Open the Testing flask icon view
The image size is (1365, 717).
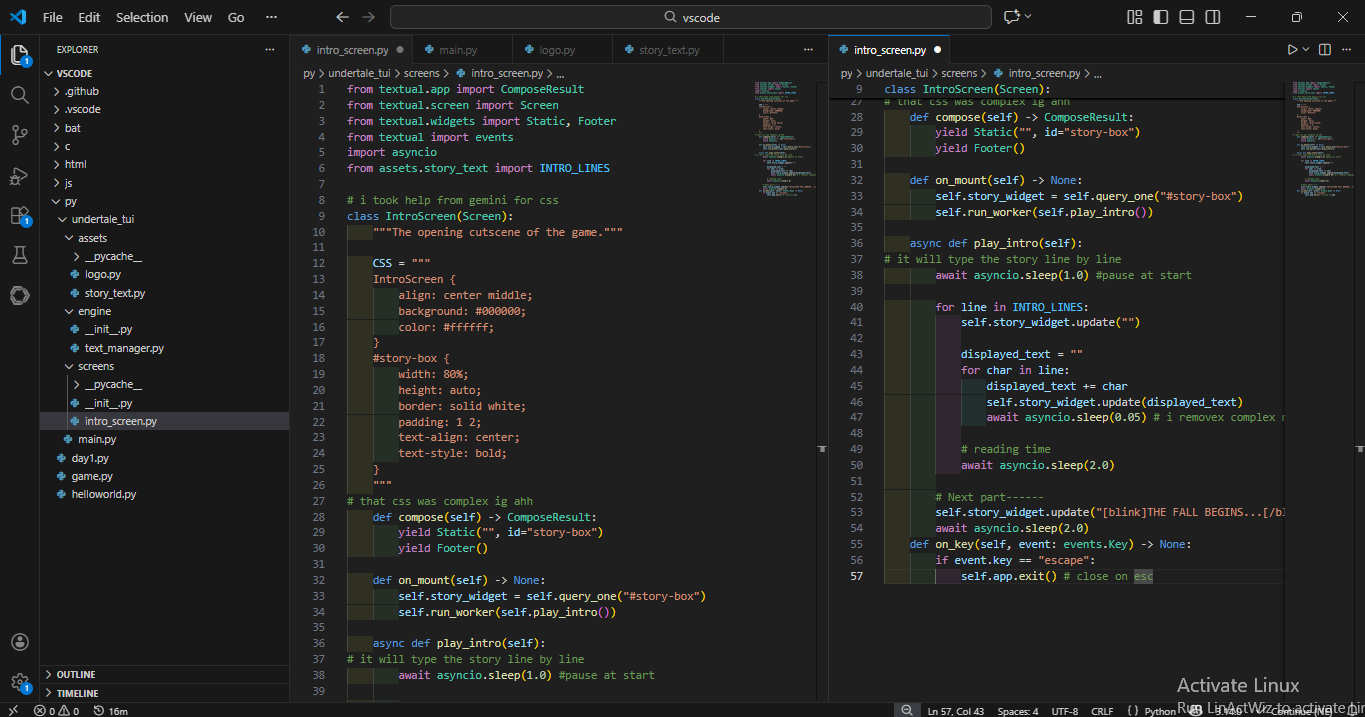click(x=20, y=256)
